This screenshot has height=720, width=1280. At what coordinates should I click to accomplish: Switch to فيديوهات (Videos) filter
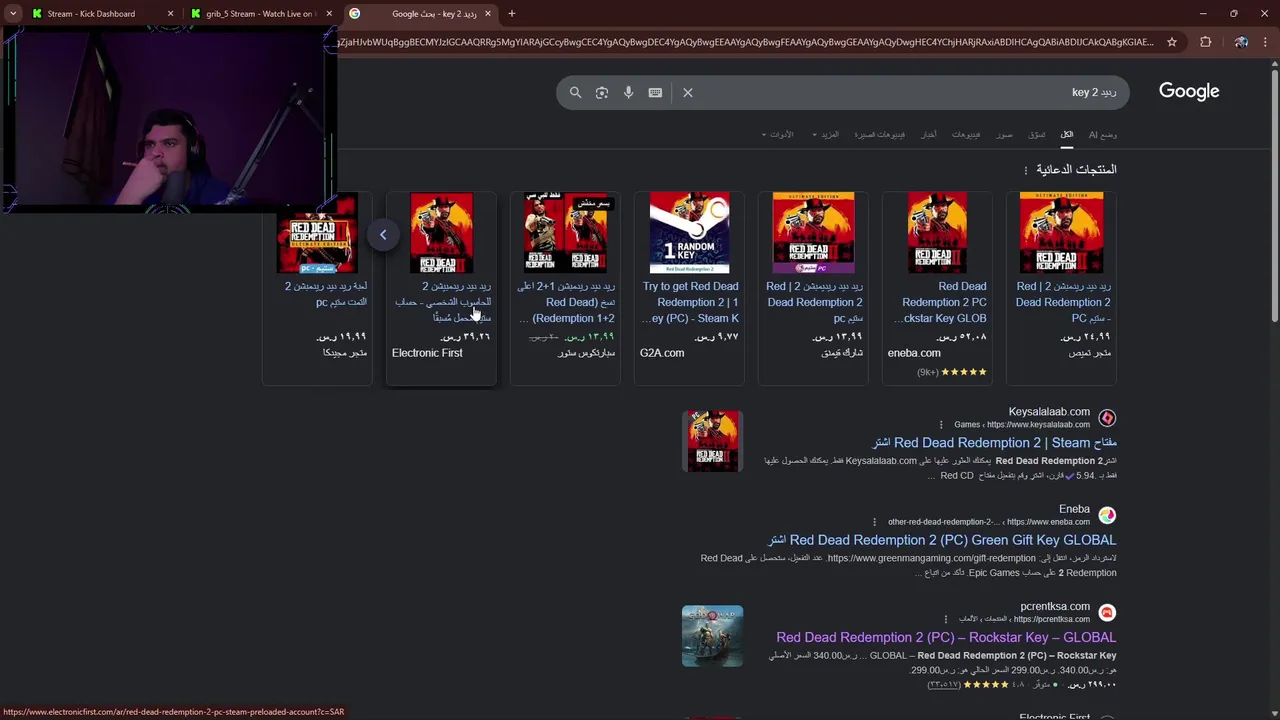pyautogui.click(x=966, y=134)
